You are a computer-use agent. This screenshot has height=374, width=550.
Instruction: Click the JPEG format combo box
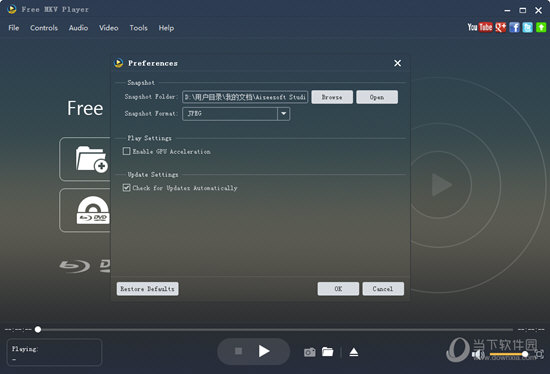(236, 114)
